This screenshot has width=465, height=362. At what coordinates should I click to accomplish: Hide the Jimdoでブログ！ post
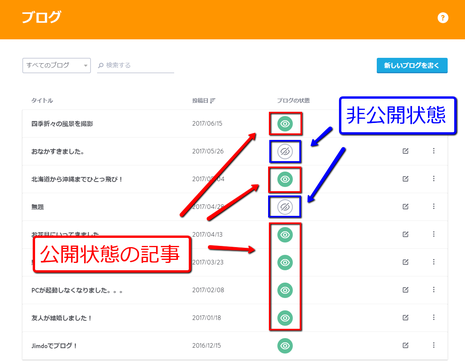(285, 346)
